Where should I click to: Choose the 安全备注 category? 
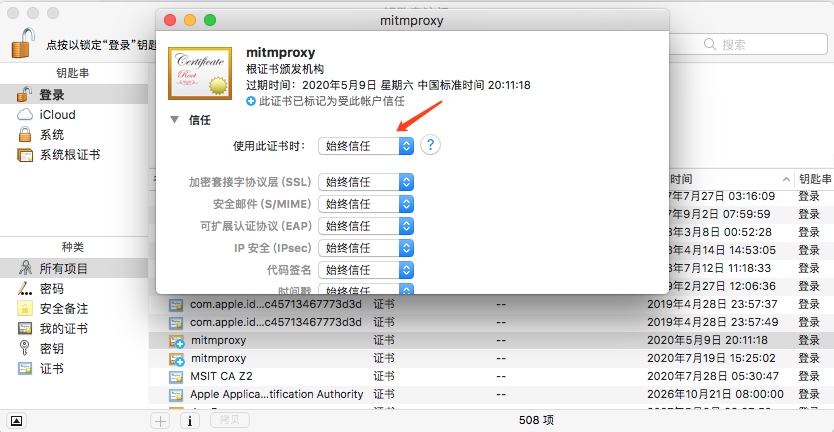point(74,309)
